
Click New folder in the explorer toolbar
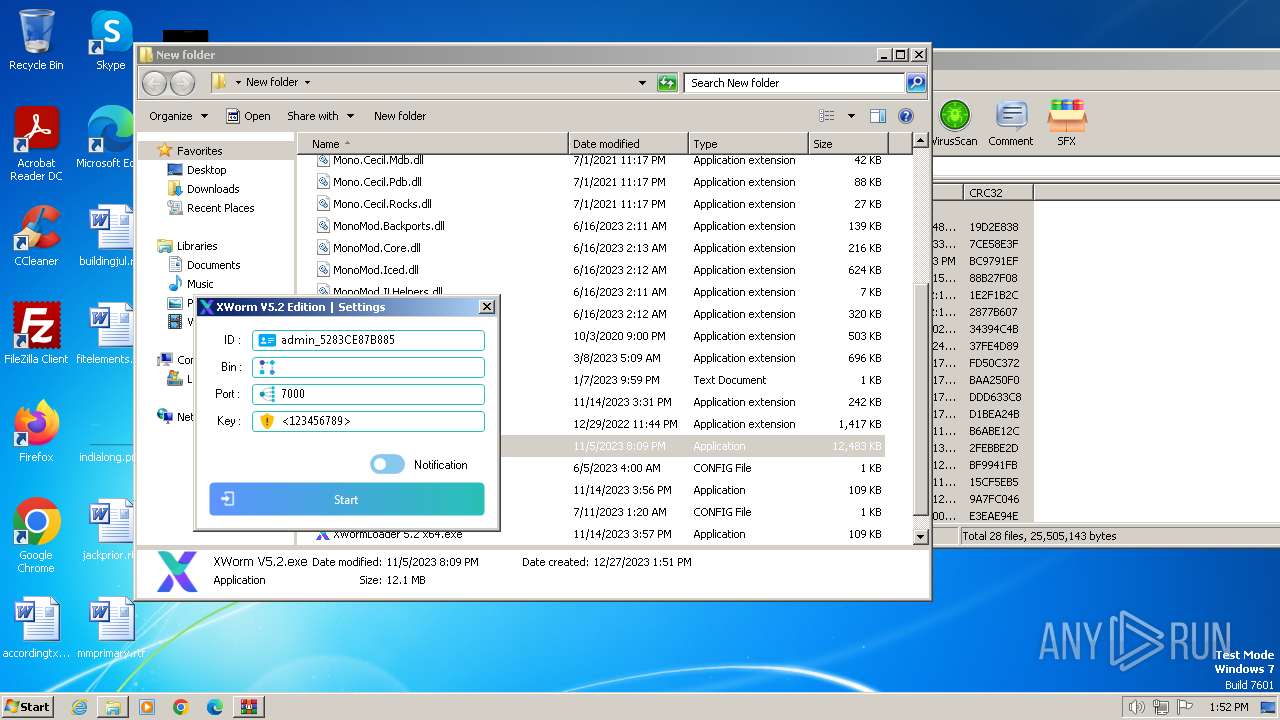pyautogui.click(x=400, y=116)
